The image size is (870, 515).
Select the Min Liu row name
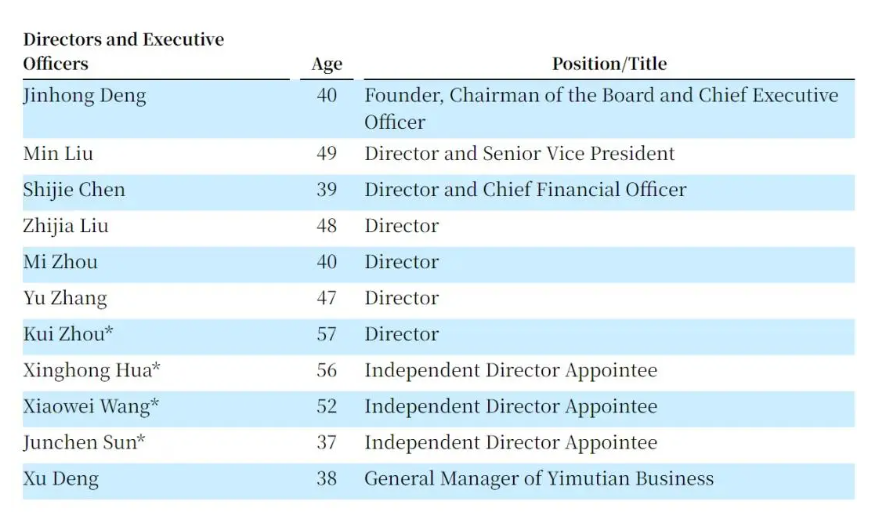(x=58, y=153)
